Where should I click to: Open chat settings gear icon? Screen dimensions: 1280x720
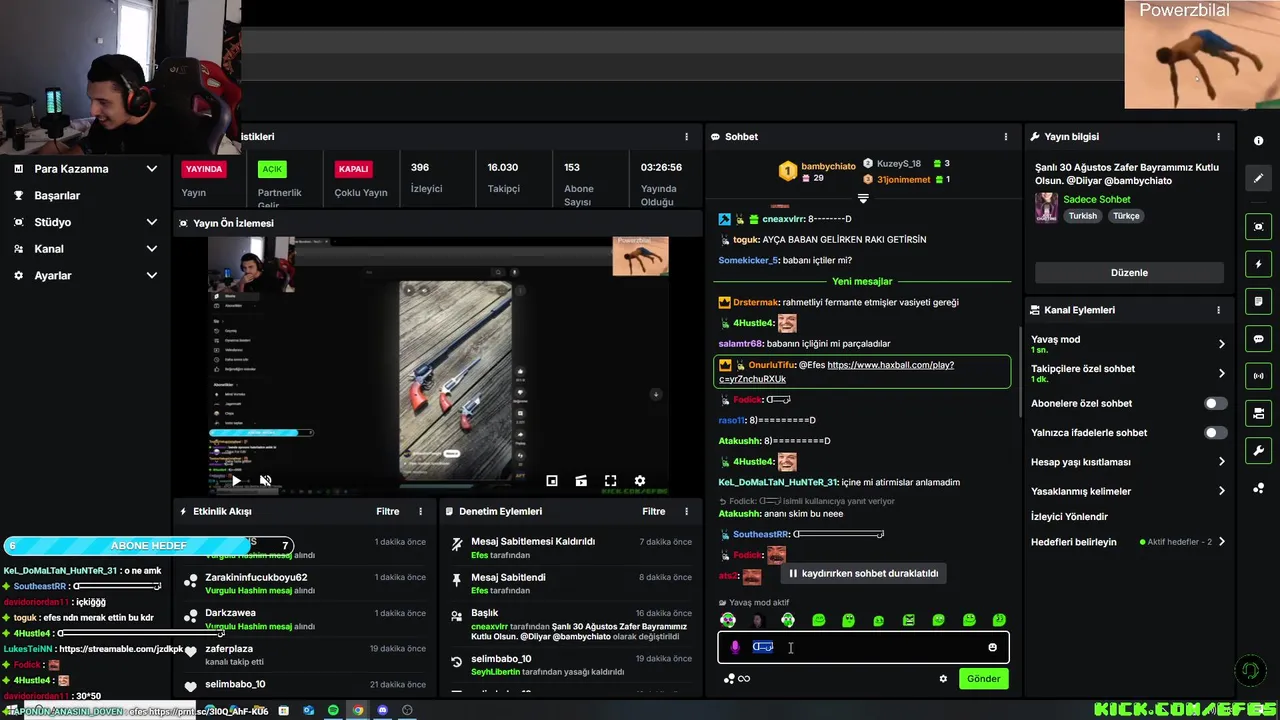click(x=942, y=678)
